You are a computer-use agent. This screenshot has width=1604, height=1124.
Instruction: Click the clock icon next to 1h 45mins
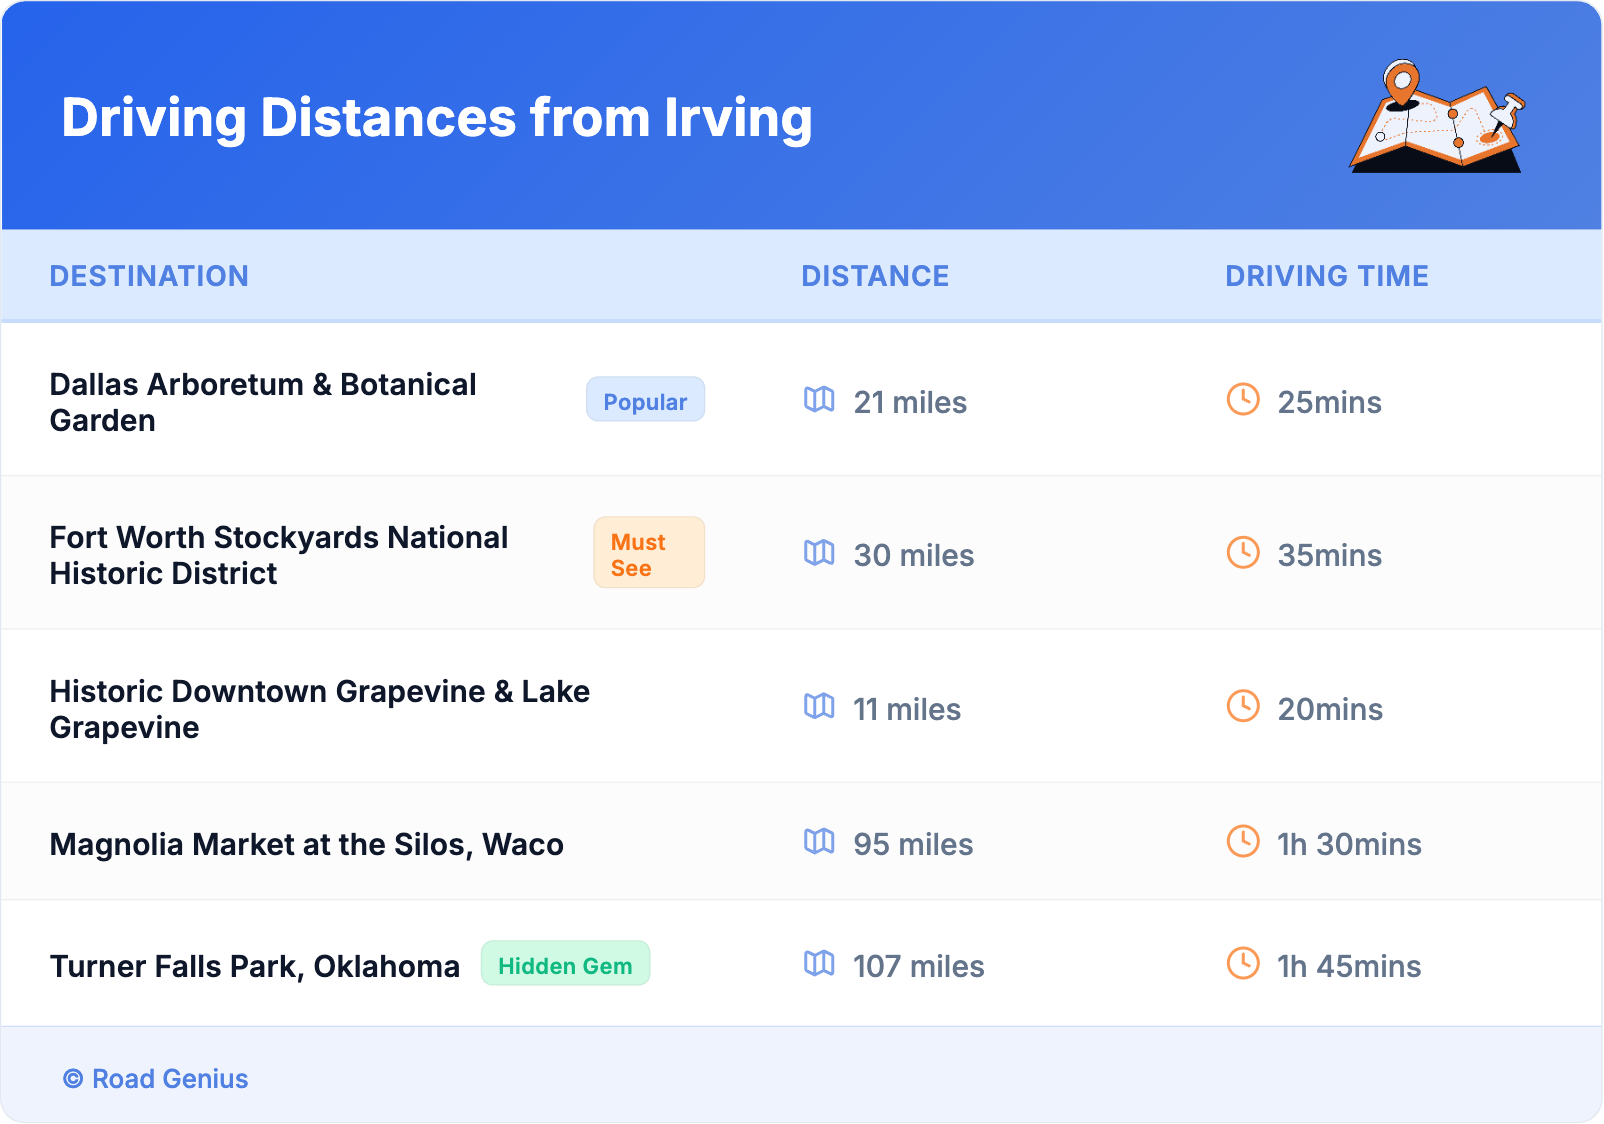(1243, 964)
